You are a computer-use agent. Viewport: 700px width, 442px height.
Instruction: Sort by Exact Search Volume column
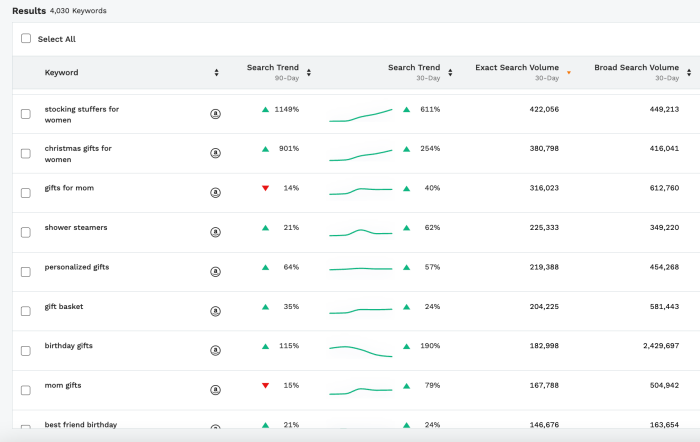569,73
